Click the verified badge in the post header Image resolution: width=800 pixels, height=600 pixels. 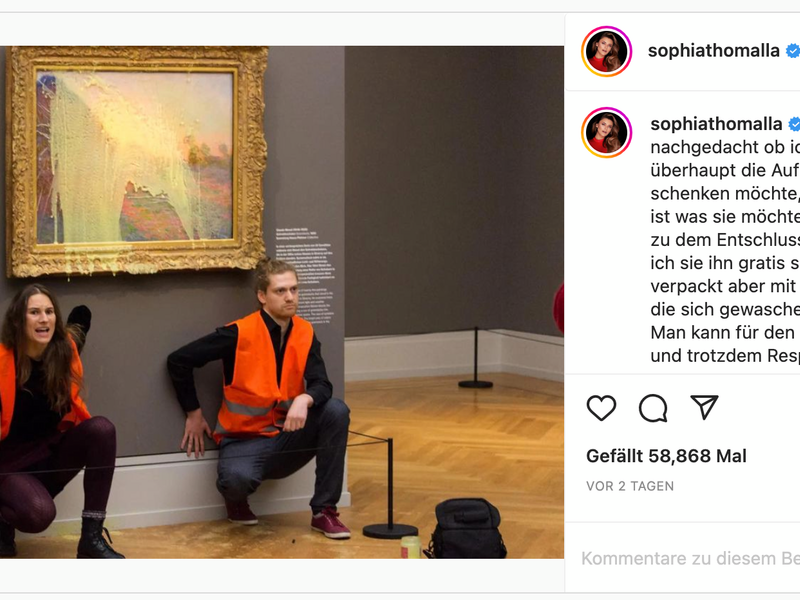pos(793,51)
